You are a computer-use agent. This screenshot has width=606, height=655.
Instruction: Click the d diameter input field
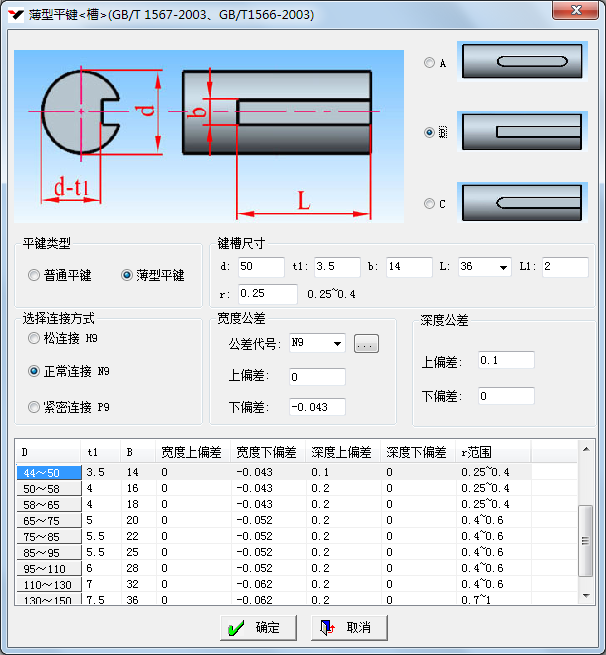point(261,267)
